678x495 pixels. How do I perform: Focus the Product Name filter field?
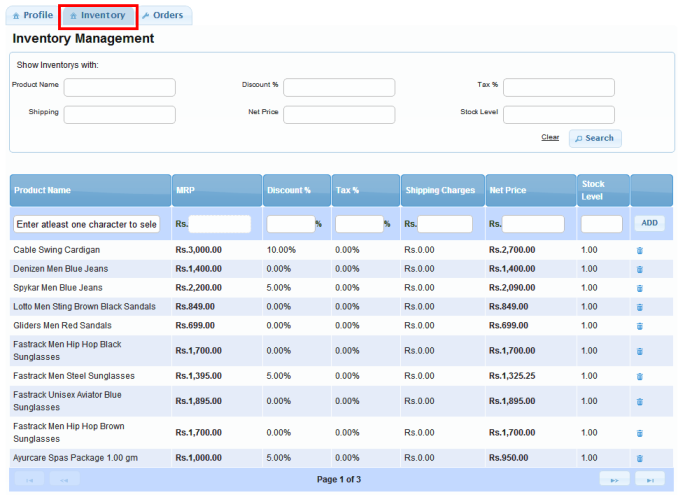tap(120, 87)
